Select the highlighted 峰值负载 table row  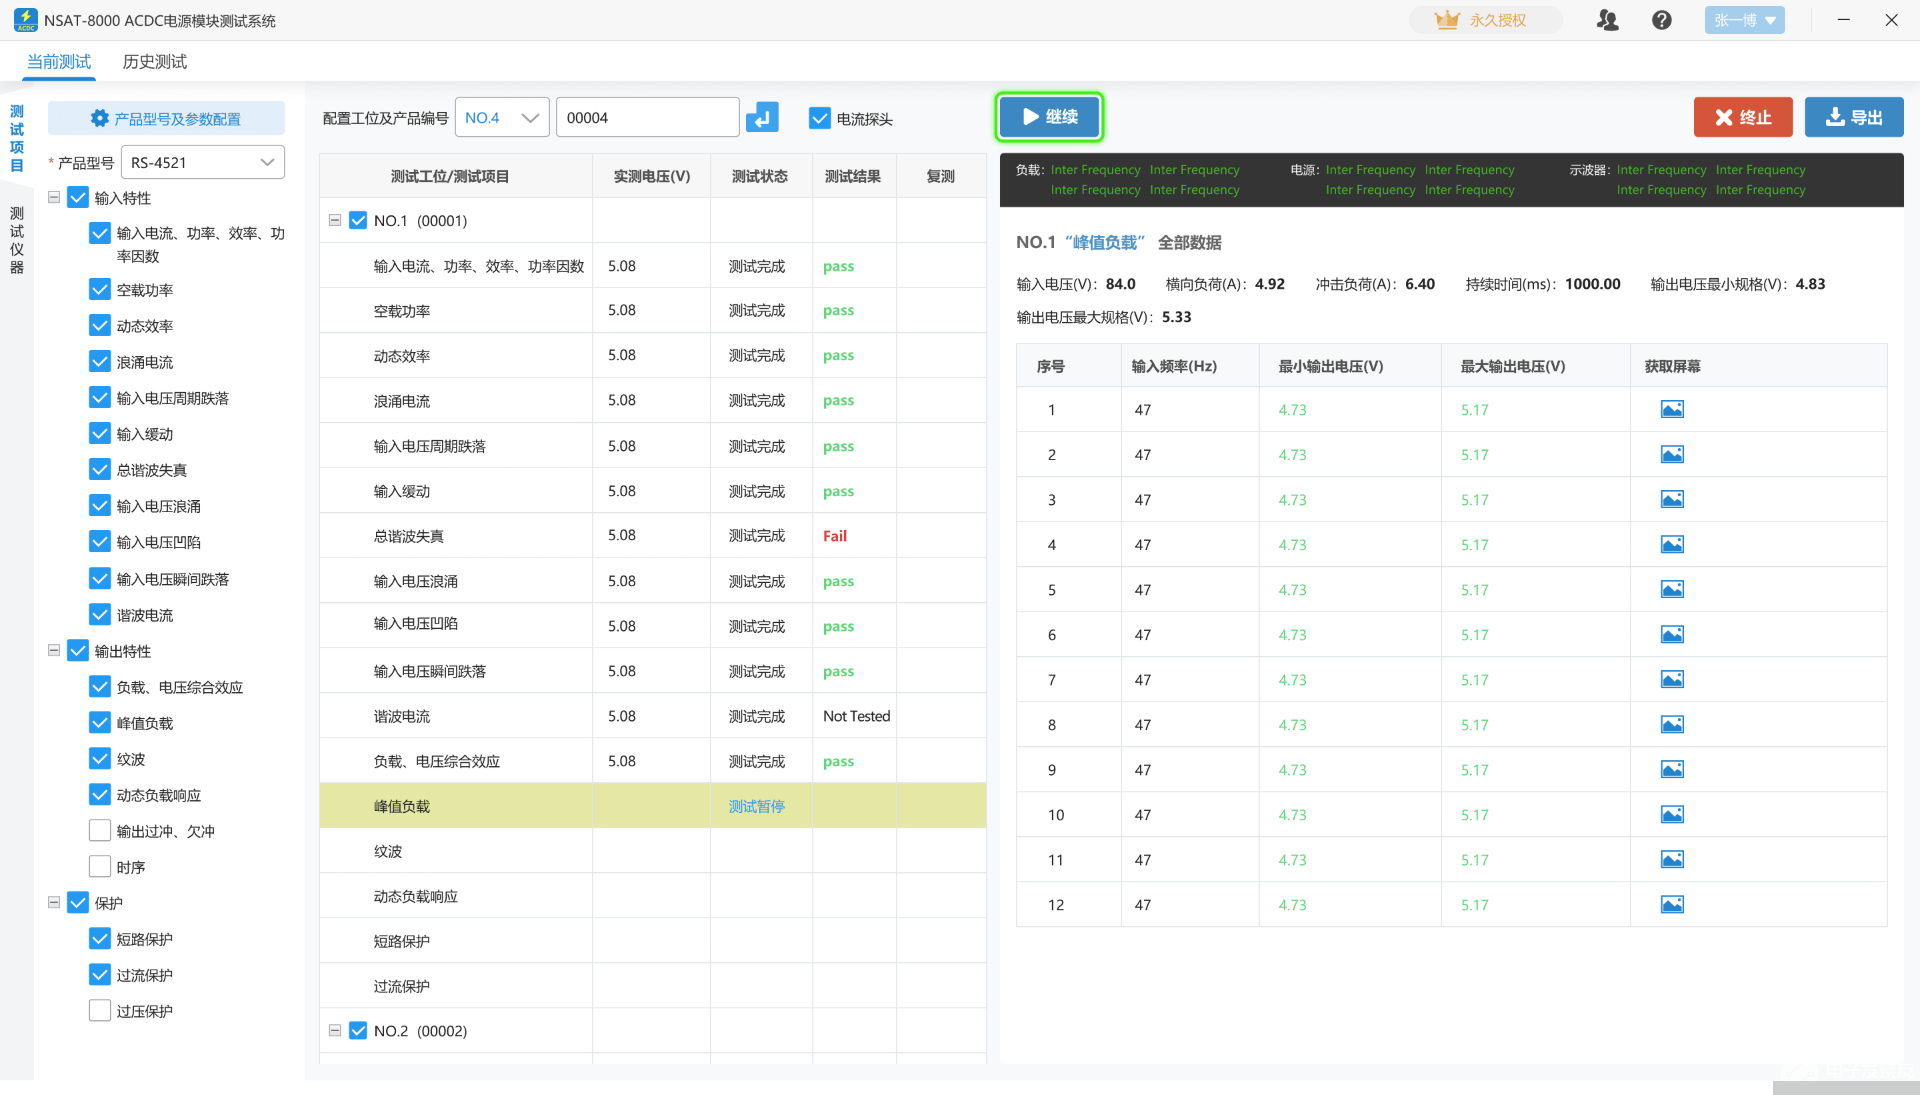coord(652,806)
